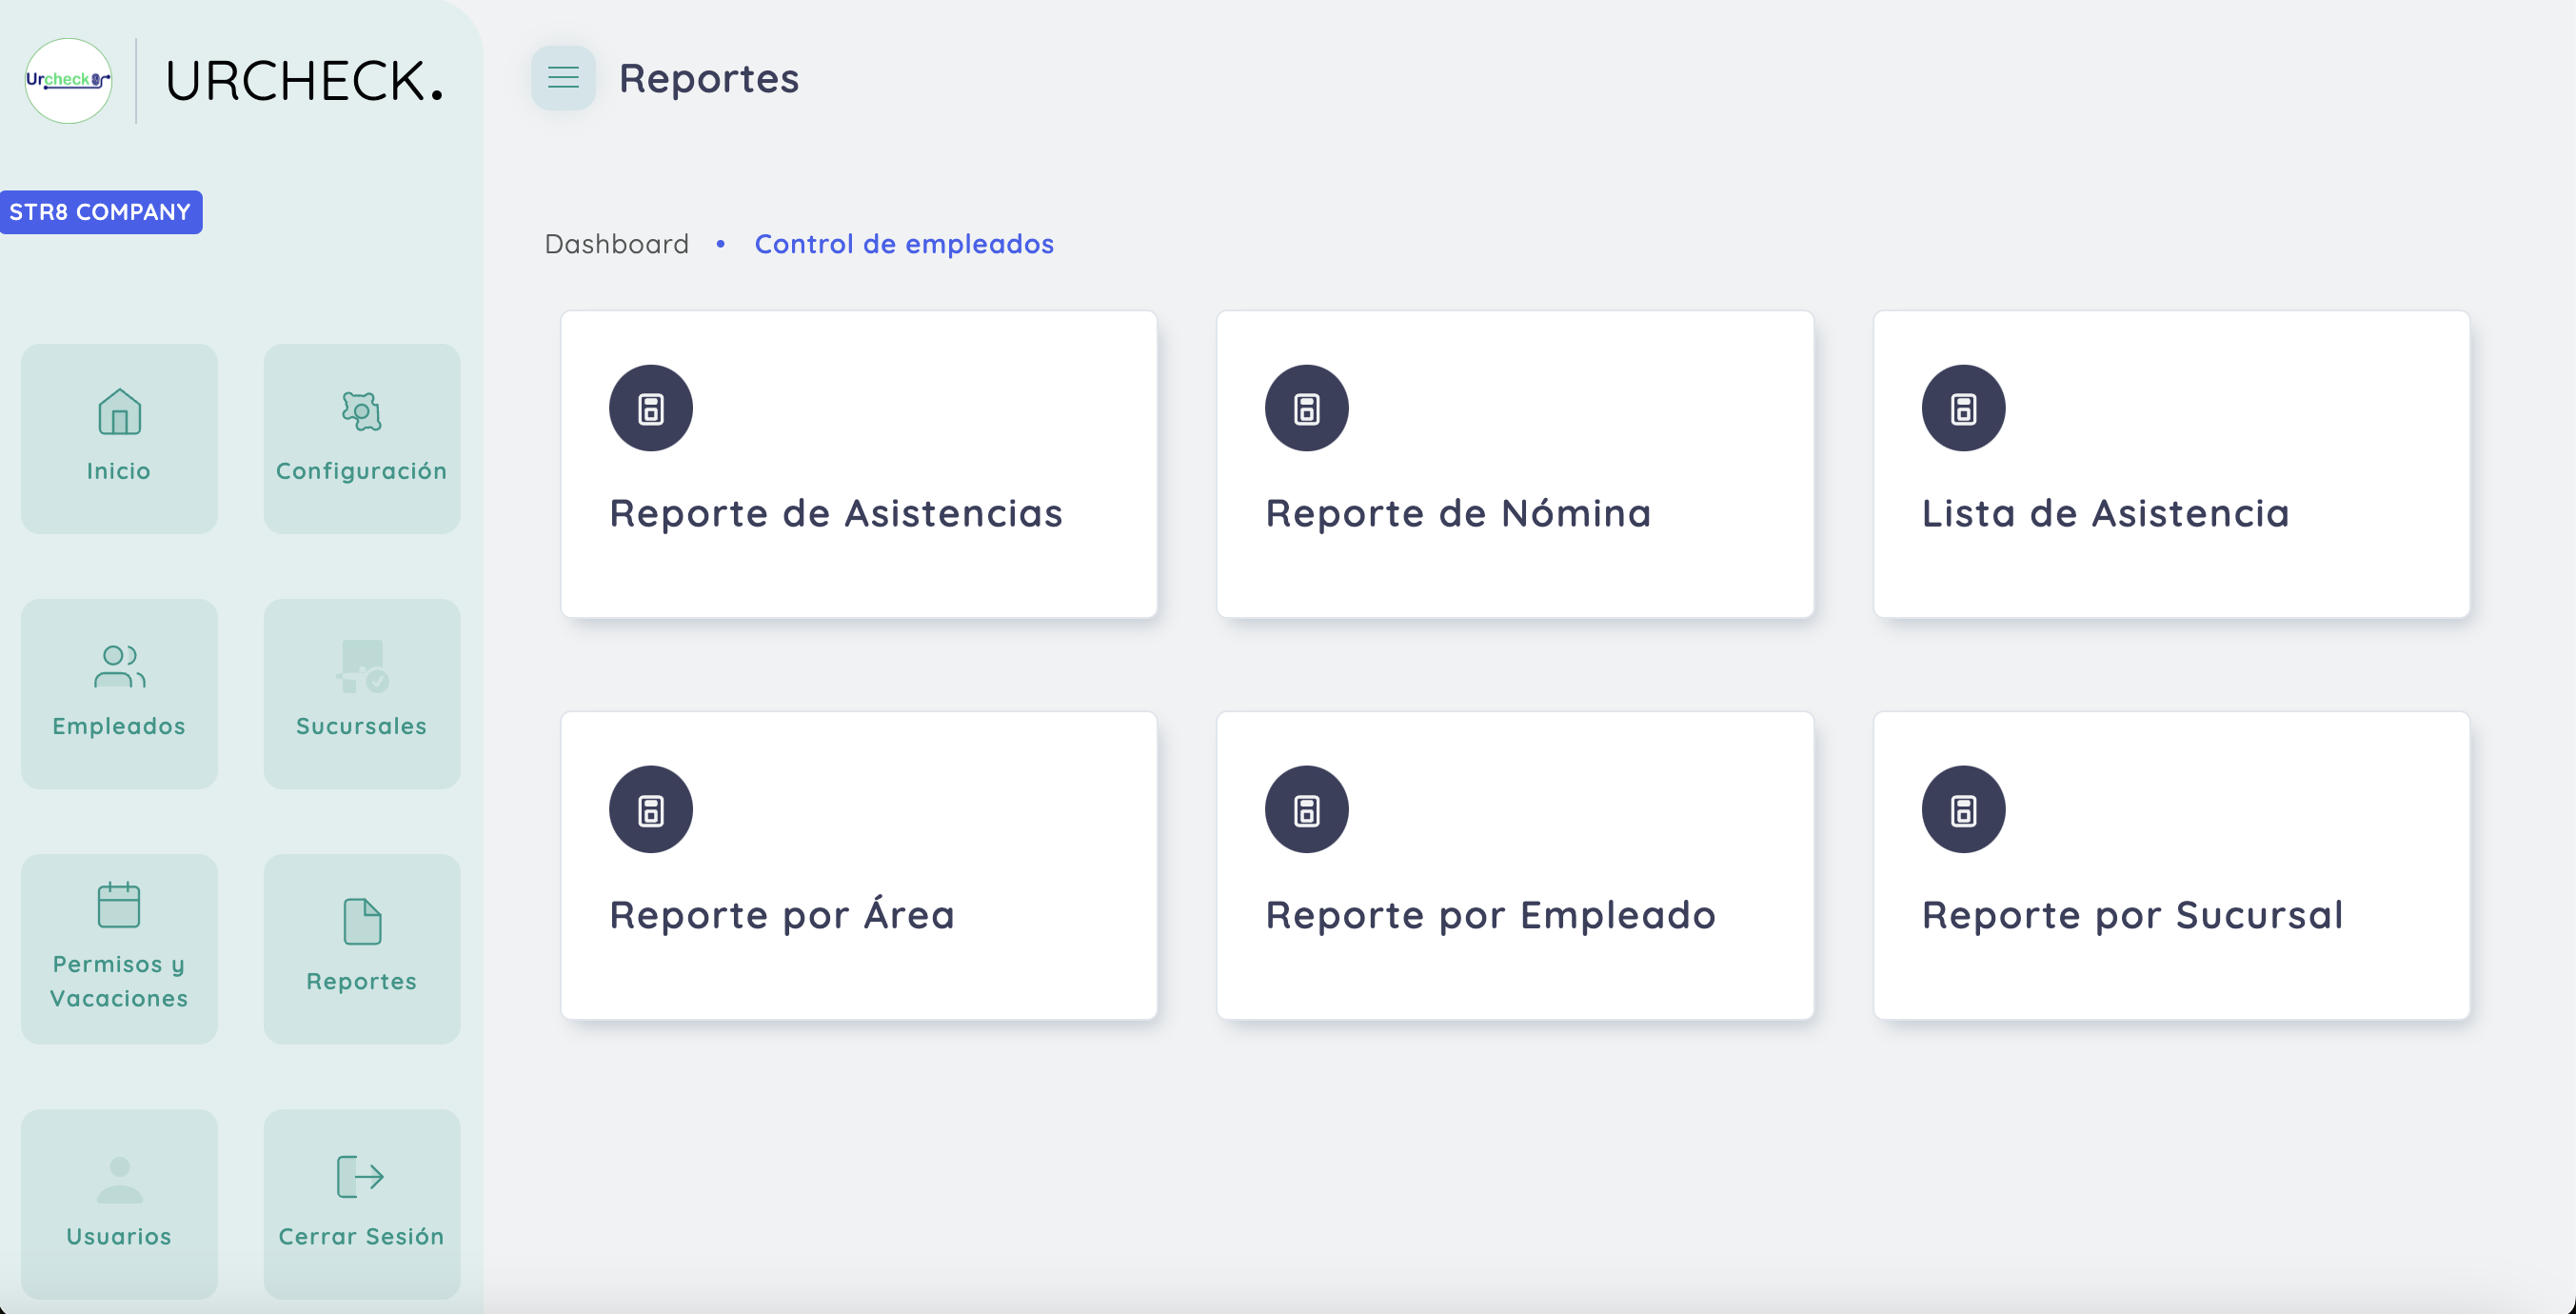Open Sucursales branches icon
2576x1314 pixels.
click(x=361, y=667)
